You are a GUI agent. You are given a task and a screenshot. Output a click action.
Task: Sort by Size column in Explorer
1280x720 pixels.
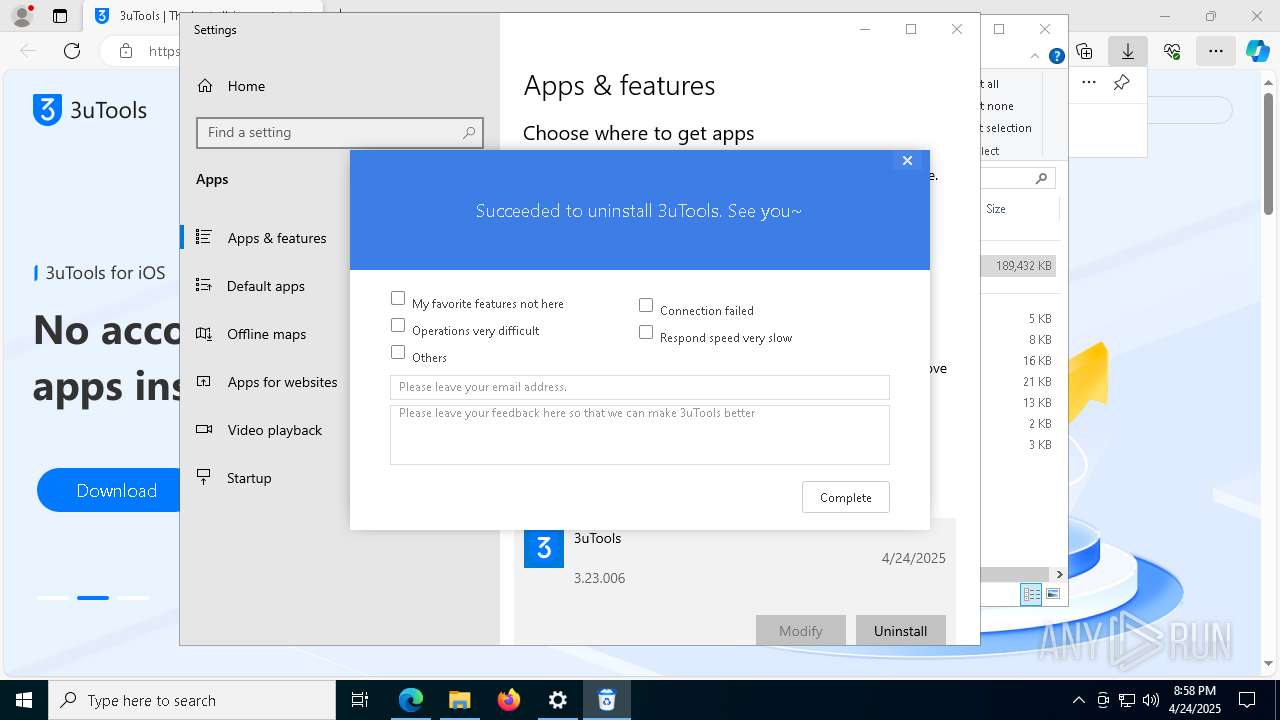(x=996, y=209)
